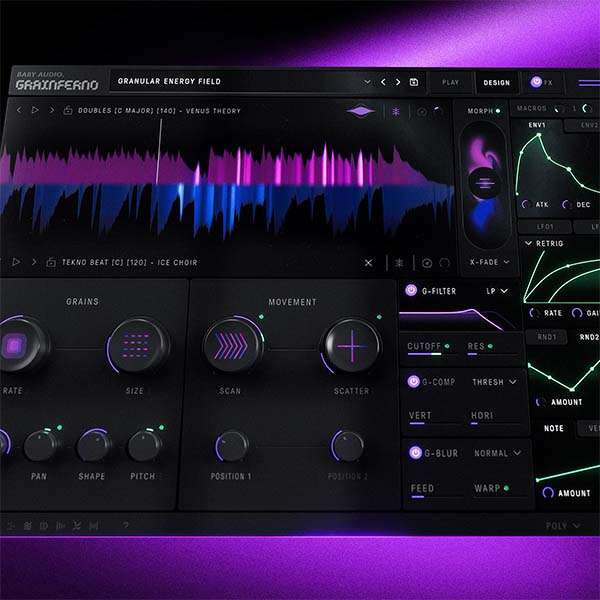The image size is (600, 600).
Task: Open the G-FILTER LP type dropdown
Action: pyautogui.click(x=497, y=291)
